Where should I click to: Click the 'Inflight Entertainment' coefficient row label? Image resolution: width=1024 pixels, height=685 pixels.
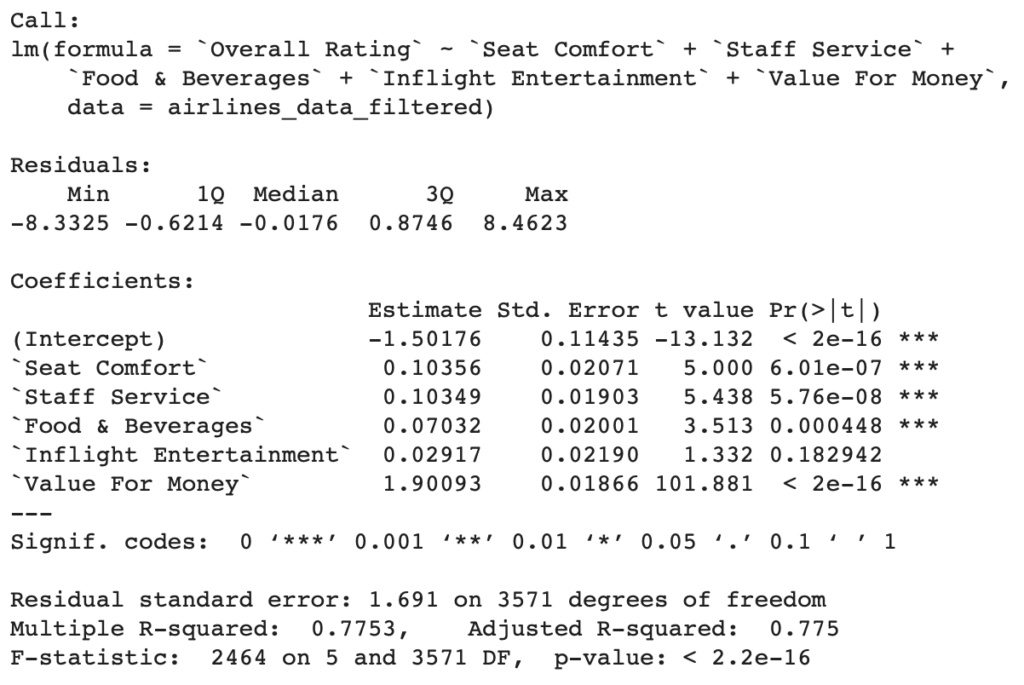coord(182,455)
